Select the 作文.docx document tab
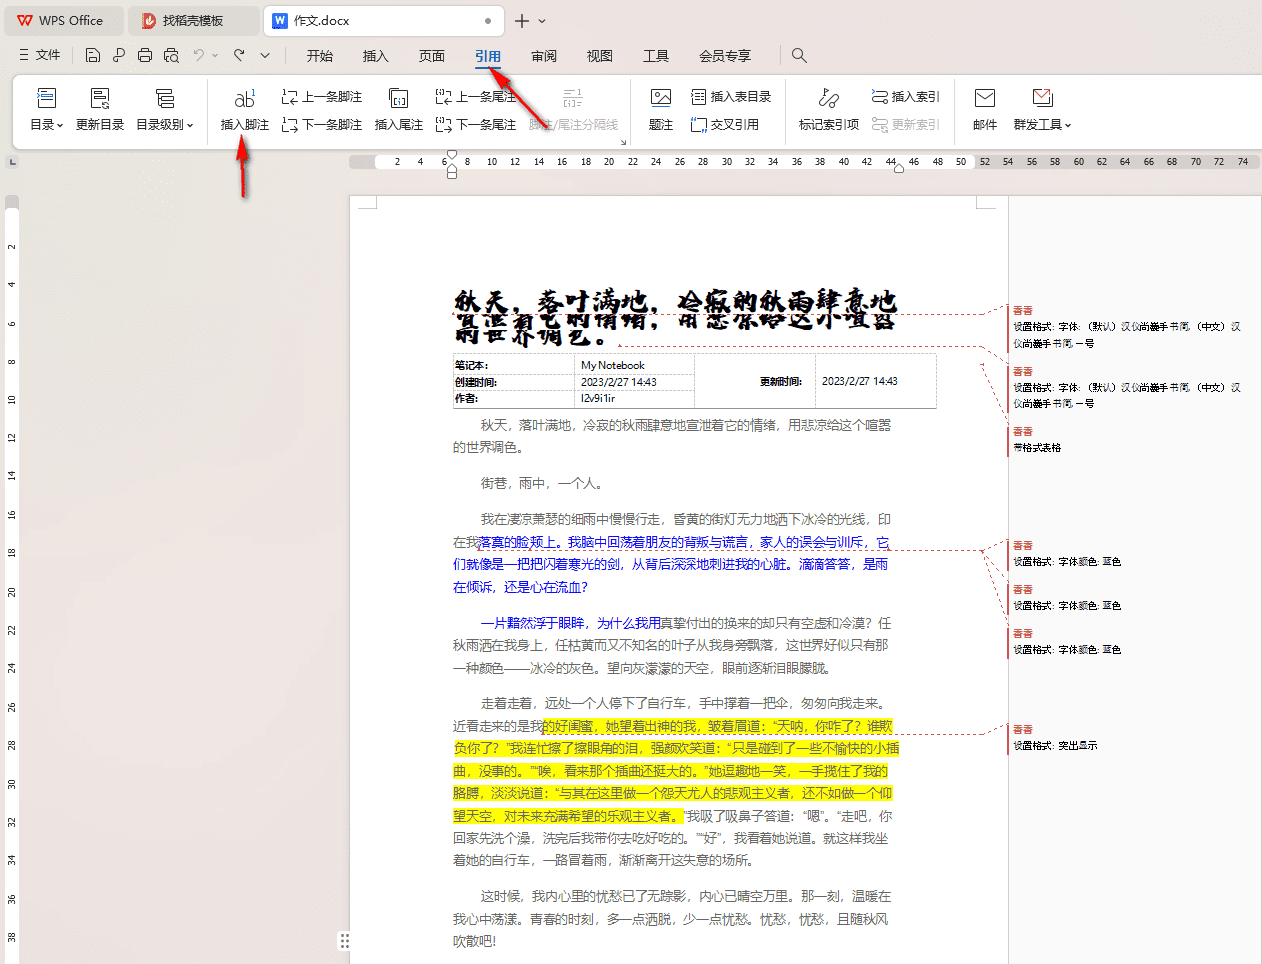Screen dimensions: 1262x964 click(x=385, y=20)
